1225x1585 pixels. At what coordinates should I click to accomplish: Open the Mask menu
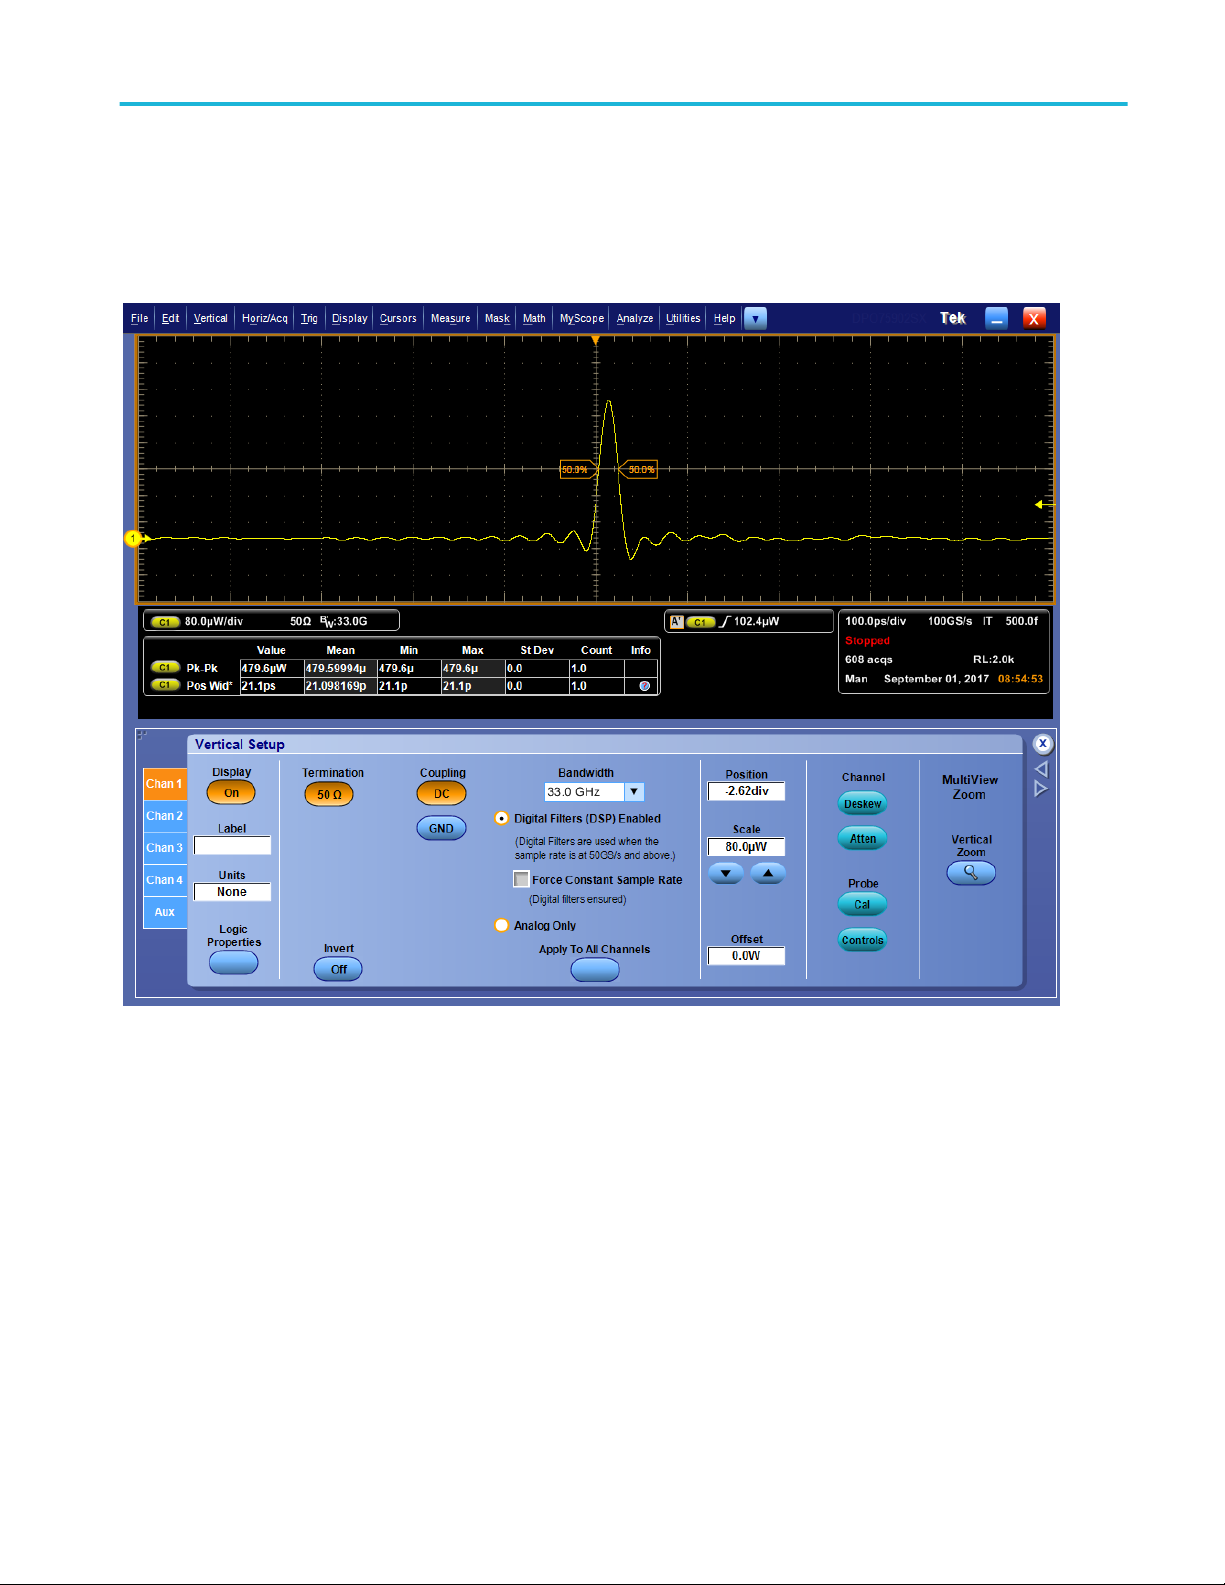(x=497, y=319)
